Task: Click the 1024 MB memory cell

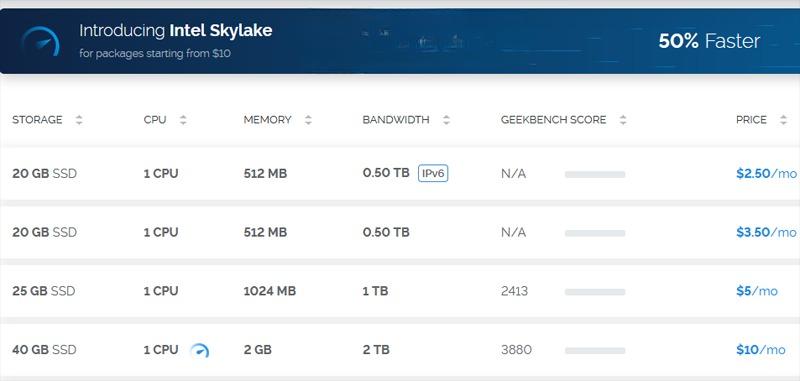Action: click(x=270, y=291)
